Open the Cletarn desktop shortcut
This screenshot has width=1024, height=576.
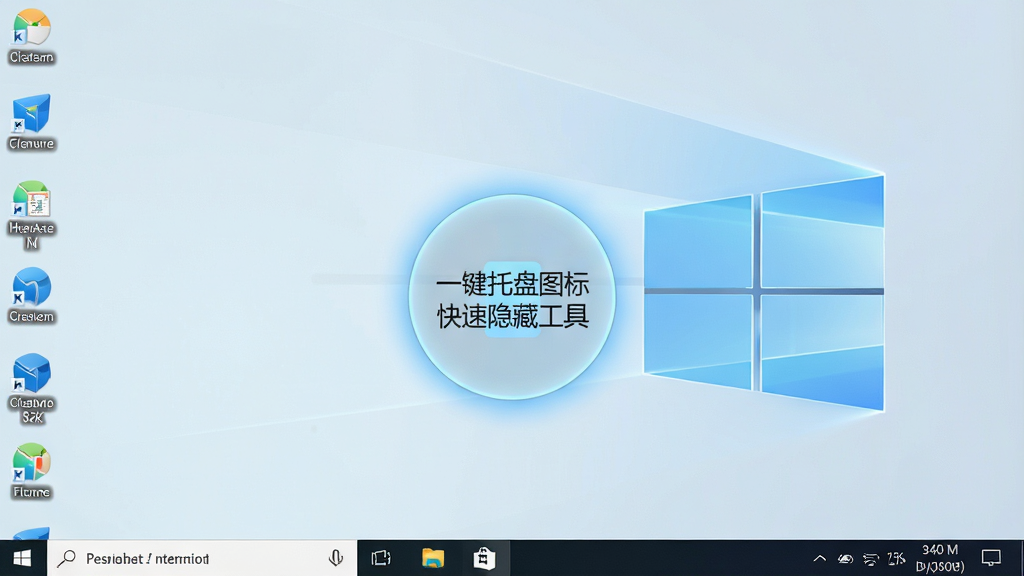31,37
